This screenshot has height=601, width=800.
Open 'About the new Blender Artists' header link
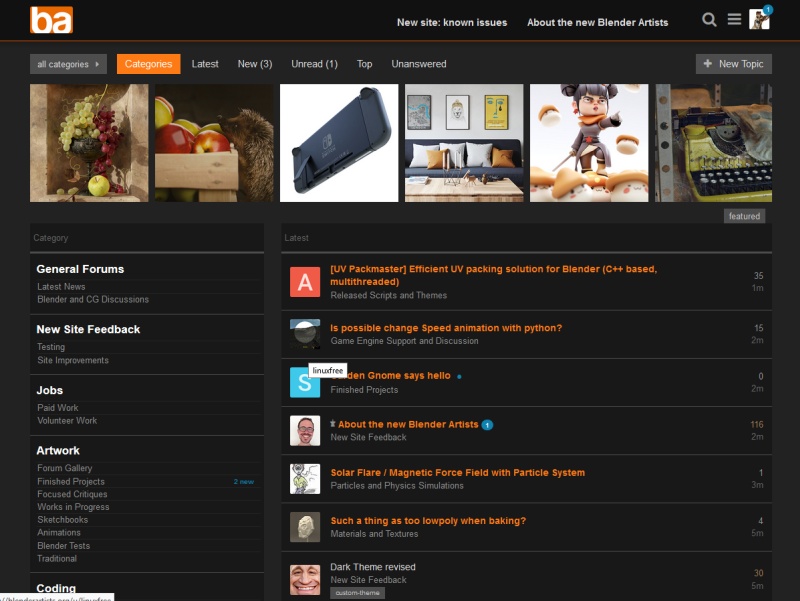click(597, 22)
